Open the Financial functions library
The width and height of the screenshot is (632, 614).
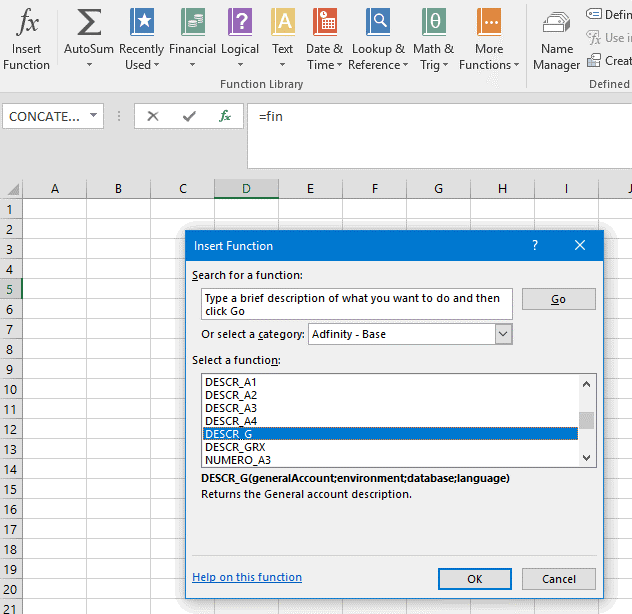pyautogui.click(x=192, y=38)
